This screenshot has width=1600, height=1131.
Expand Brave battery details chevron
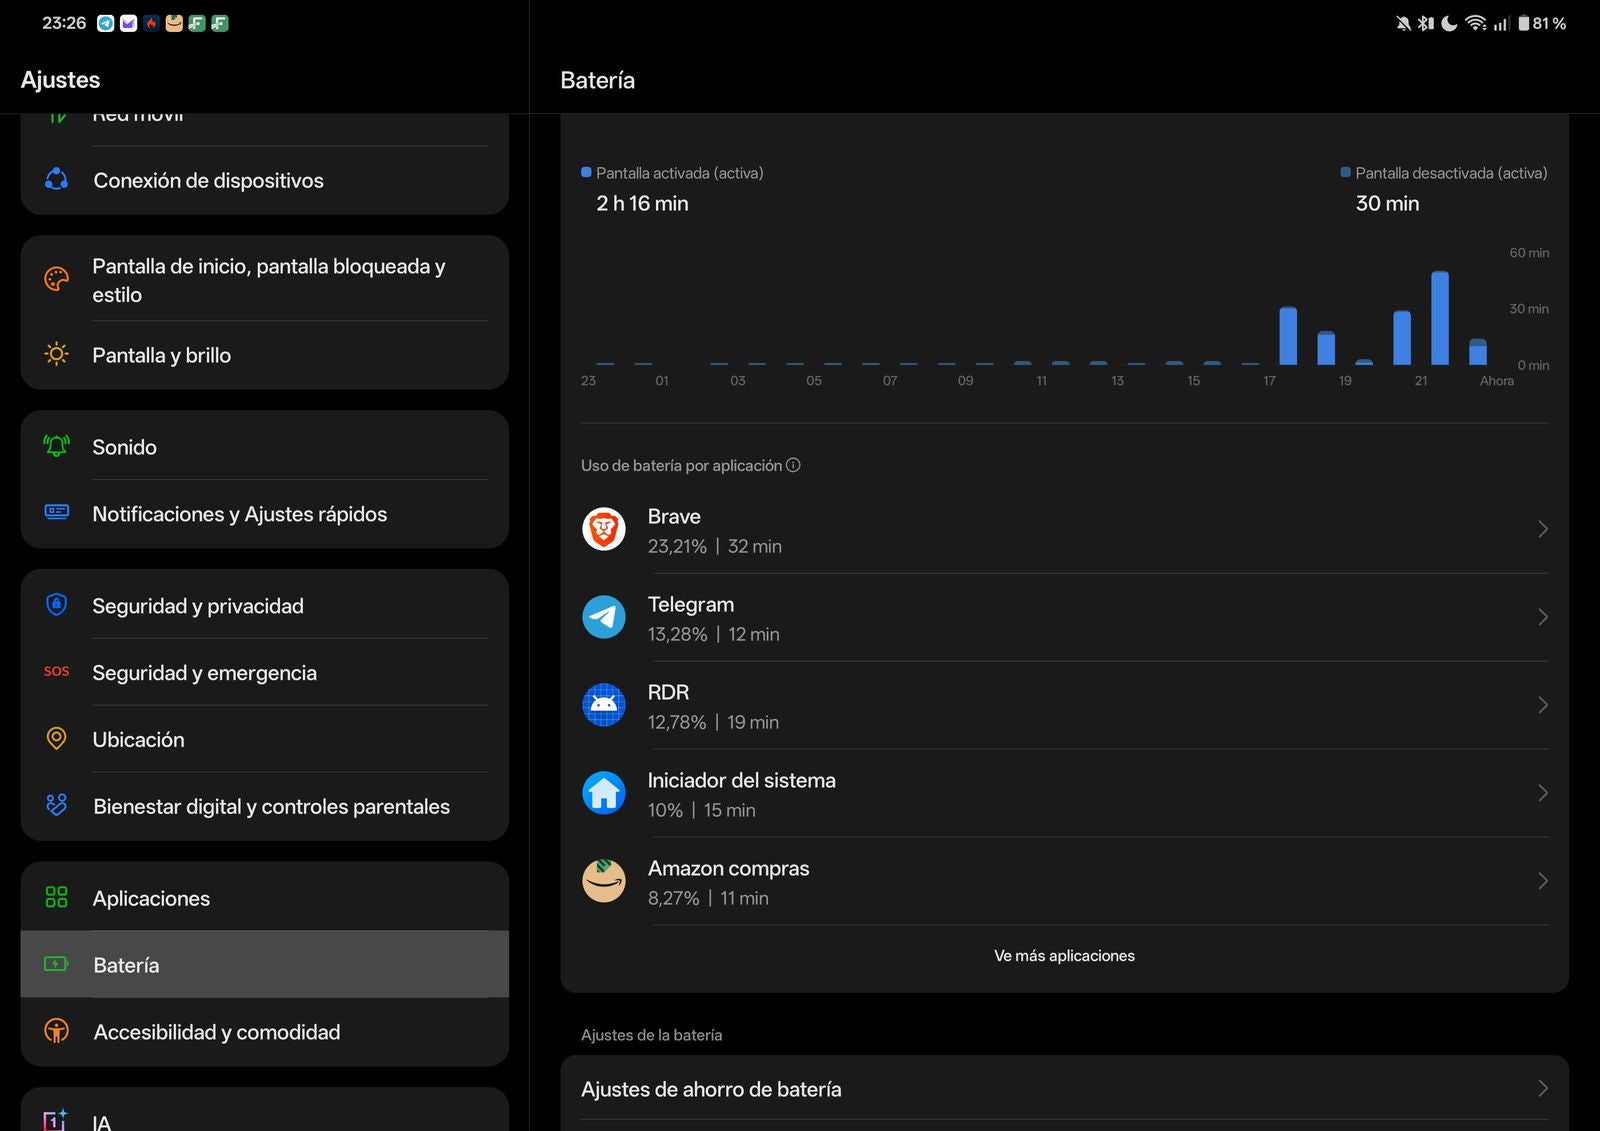[x=1542, y=530]
